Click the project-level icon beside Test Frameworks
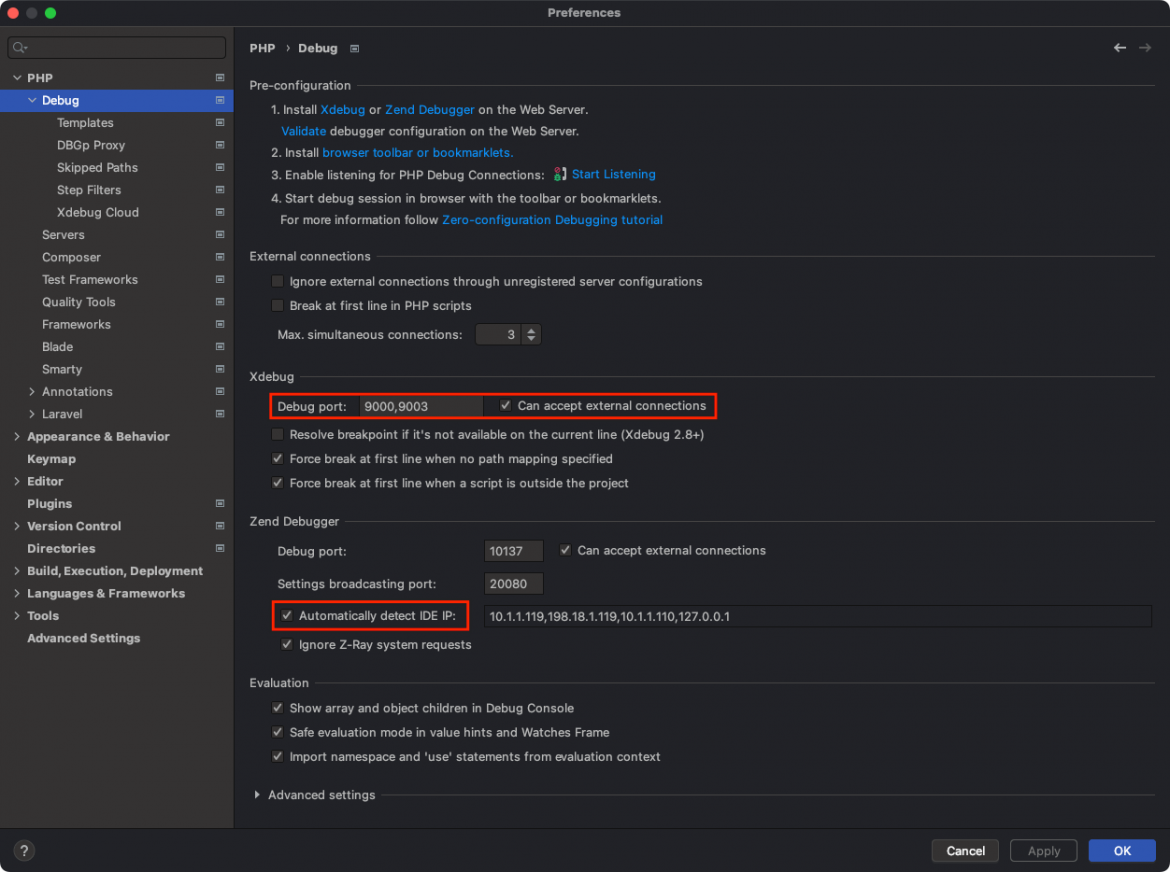Viewport: 1170px width, 872px height. pos(220,279)
